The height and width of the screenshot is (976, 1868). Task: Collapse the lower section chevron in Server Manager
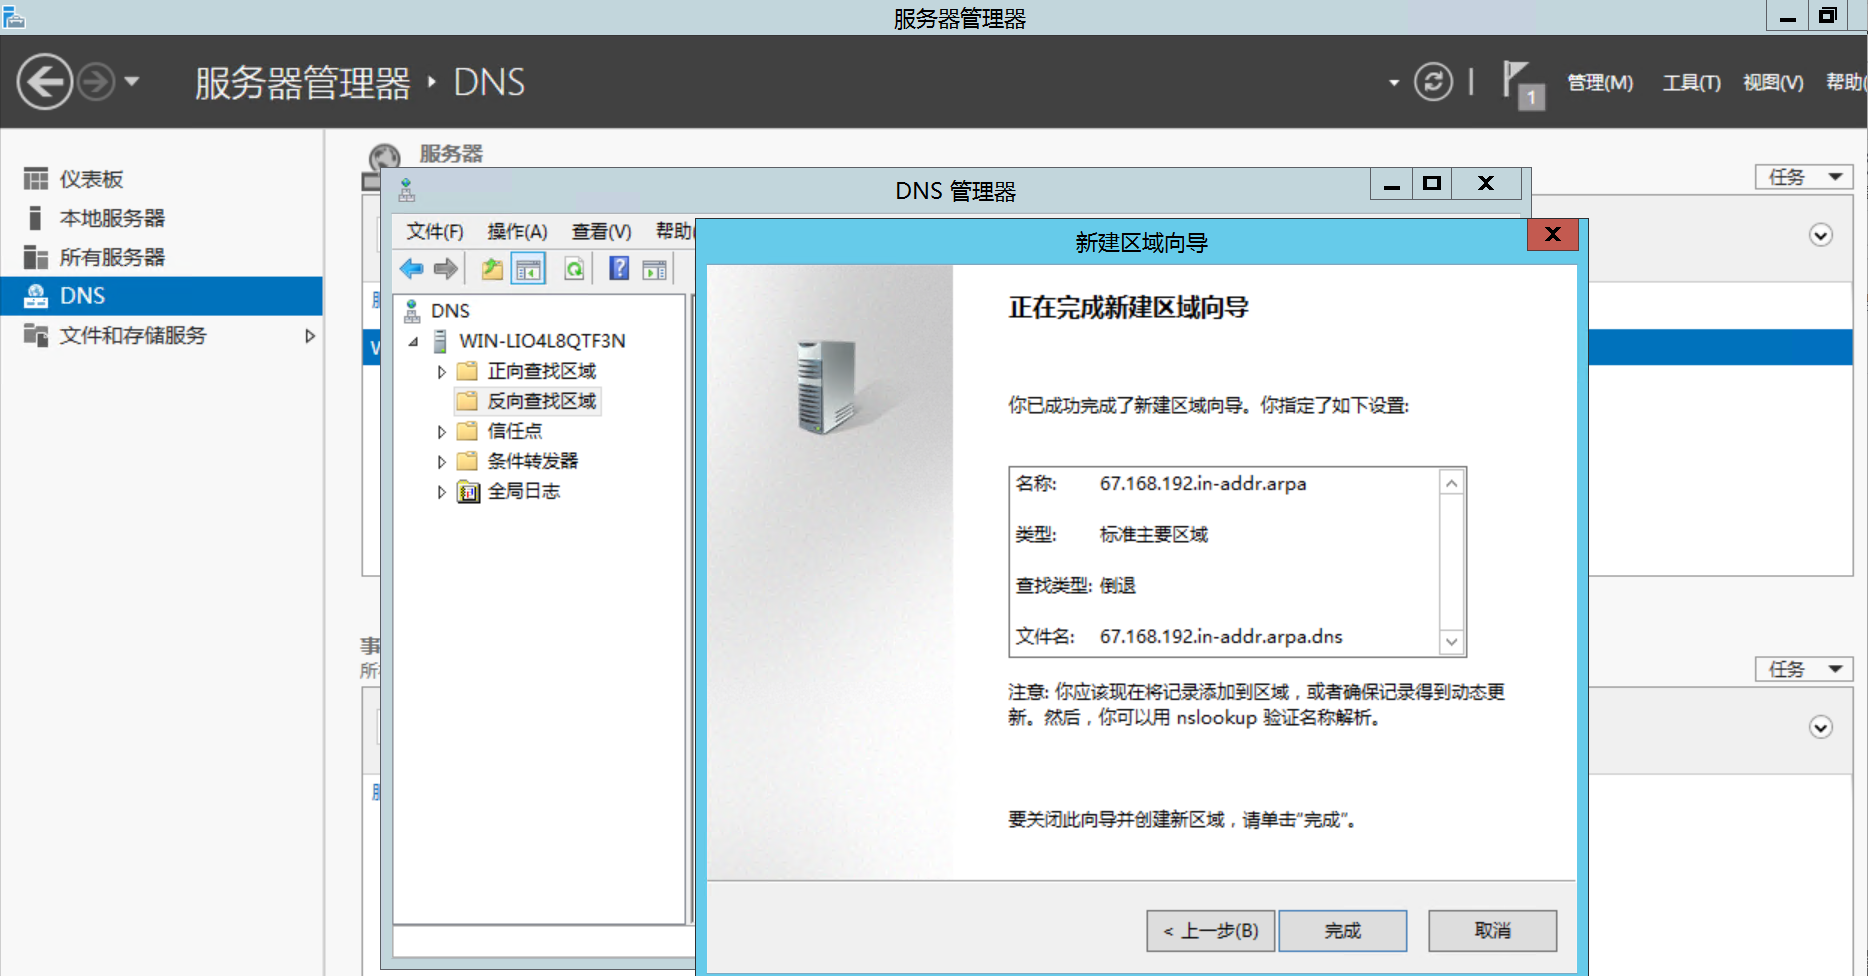(x=1821, y=727)
